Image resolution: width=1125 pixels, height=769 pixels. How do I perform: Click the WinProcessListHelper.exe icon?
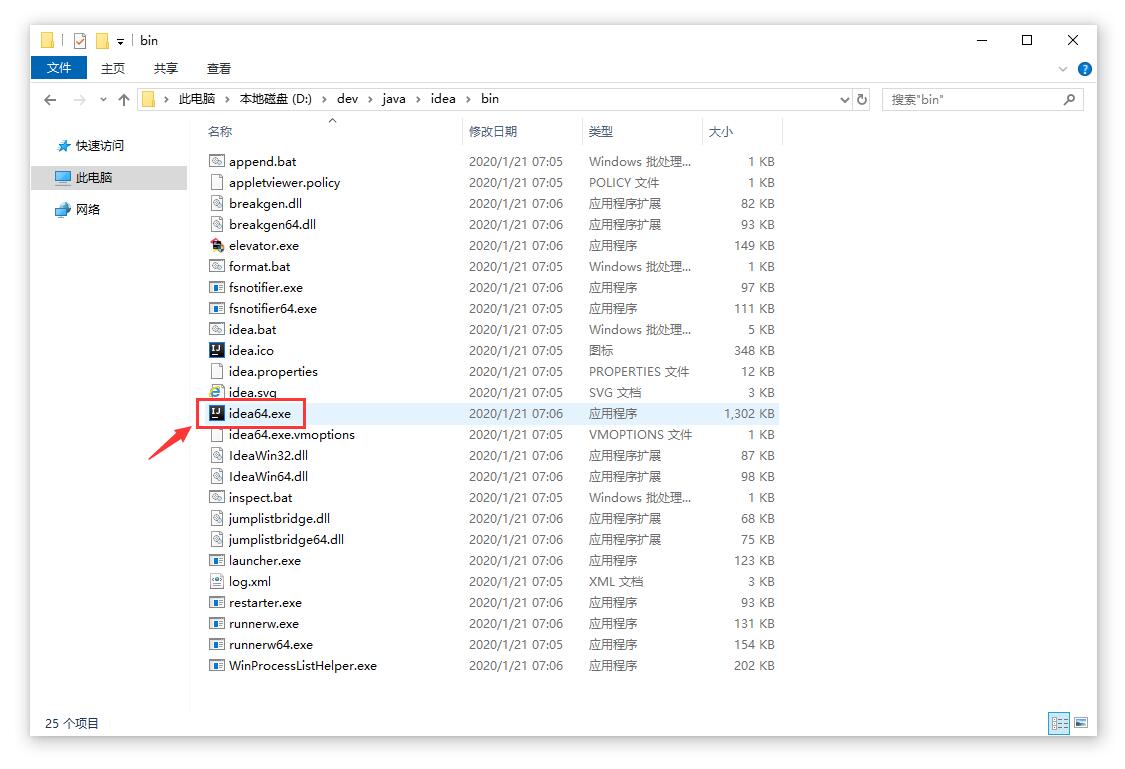[x=217, y=666]
